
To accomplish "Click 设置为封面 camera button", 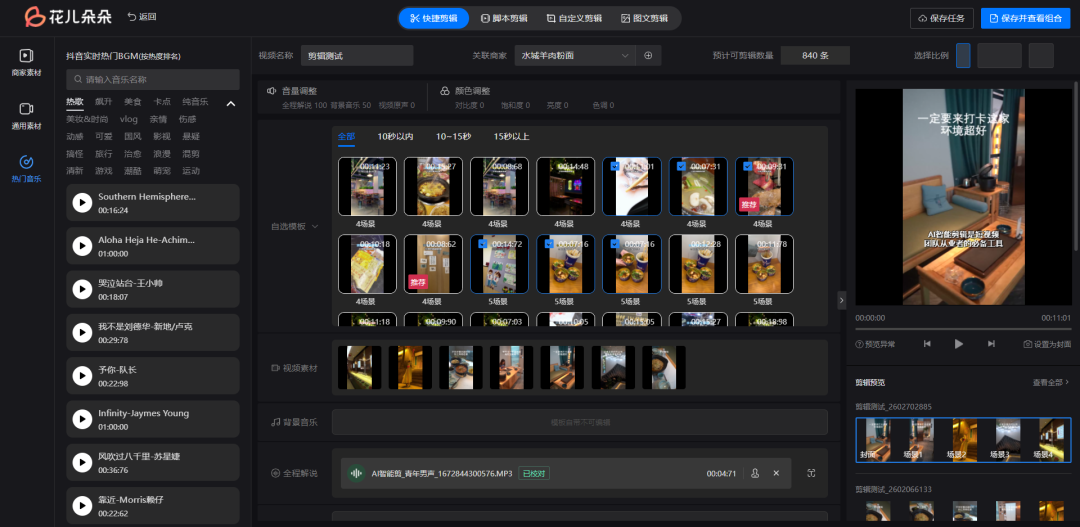I will tap(1047, 344).
